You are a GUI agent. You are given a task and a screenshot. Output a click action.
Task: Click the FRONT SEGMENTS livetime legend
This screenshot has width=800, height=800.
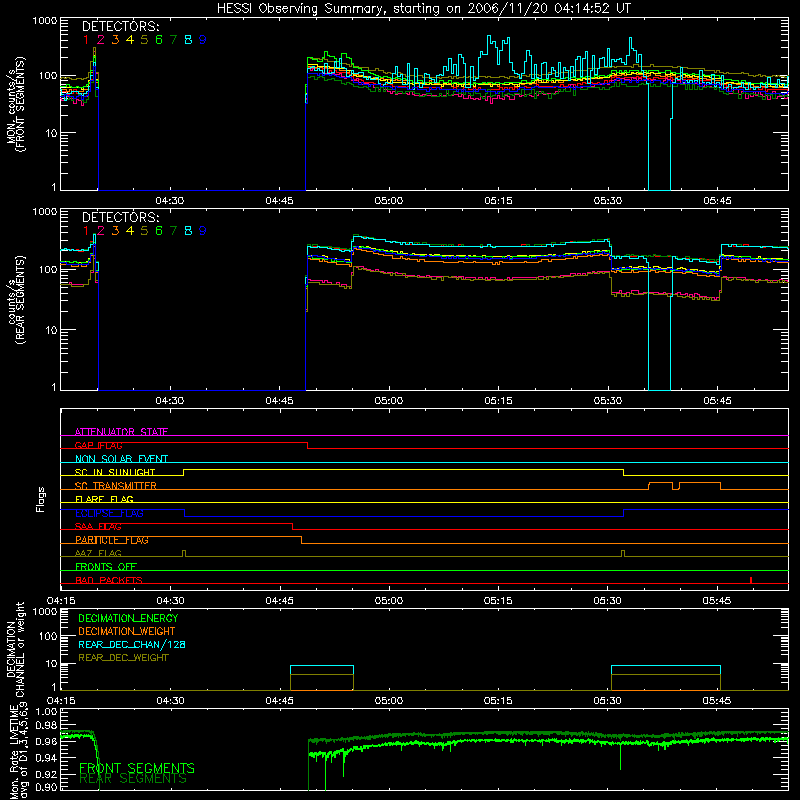tap(137, 768)
